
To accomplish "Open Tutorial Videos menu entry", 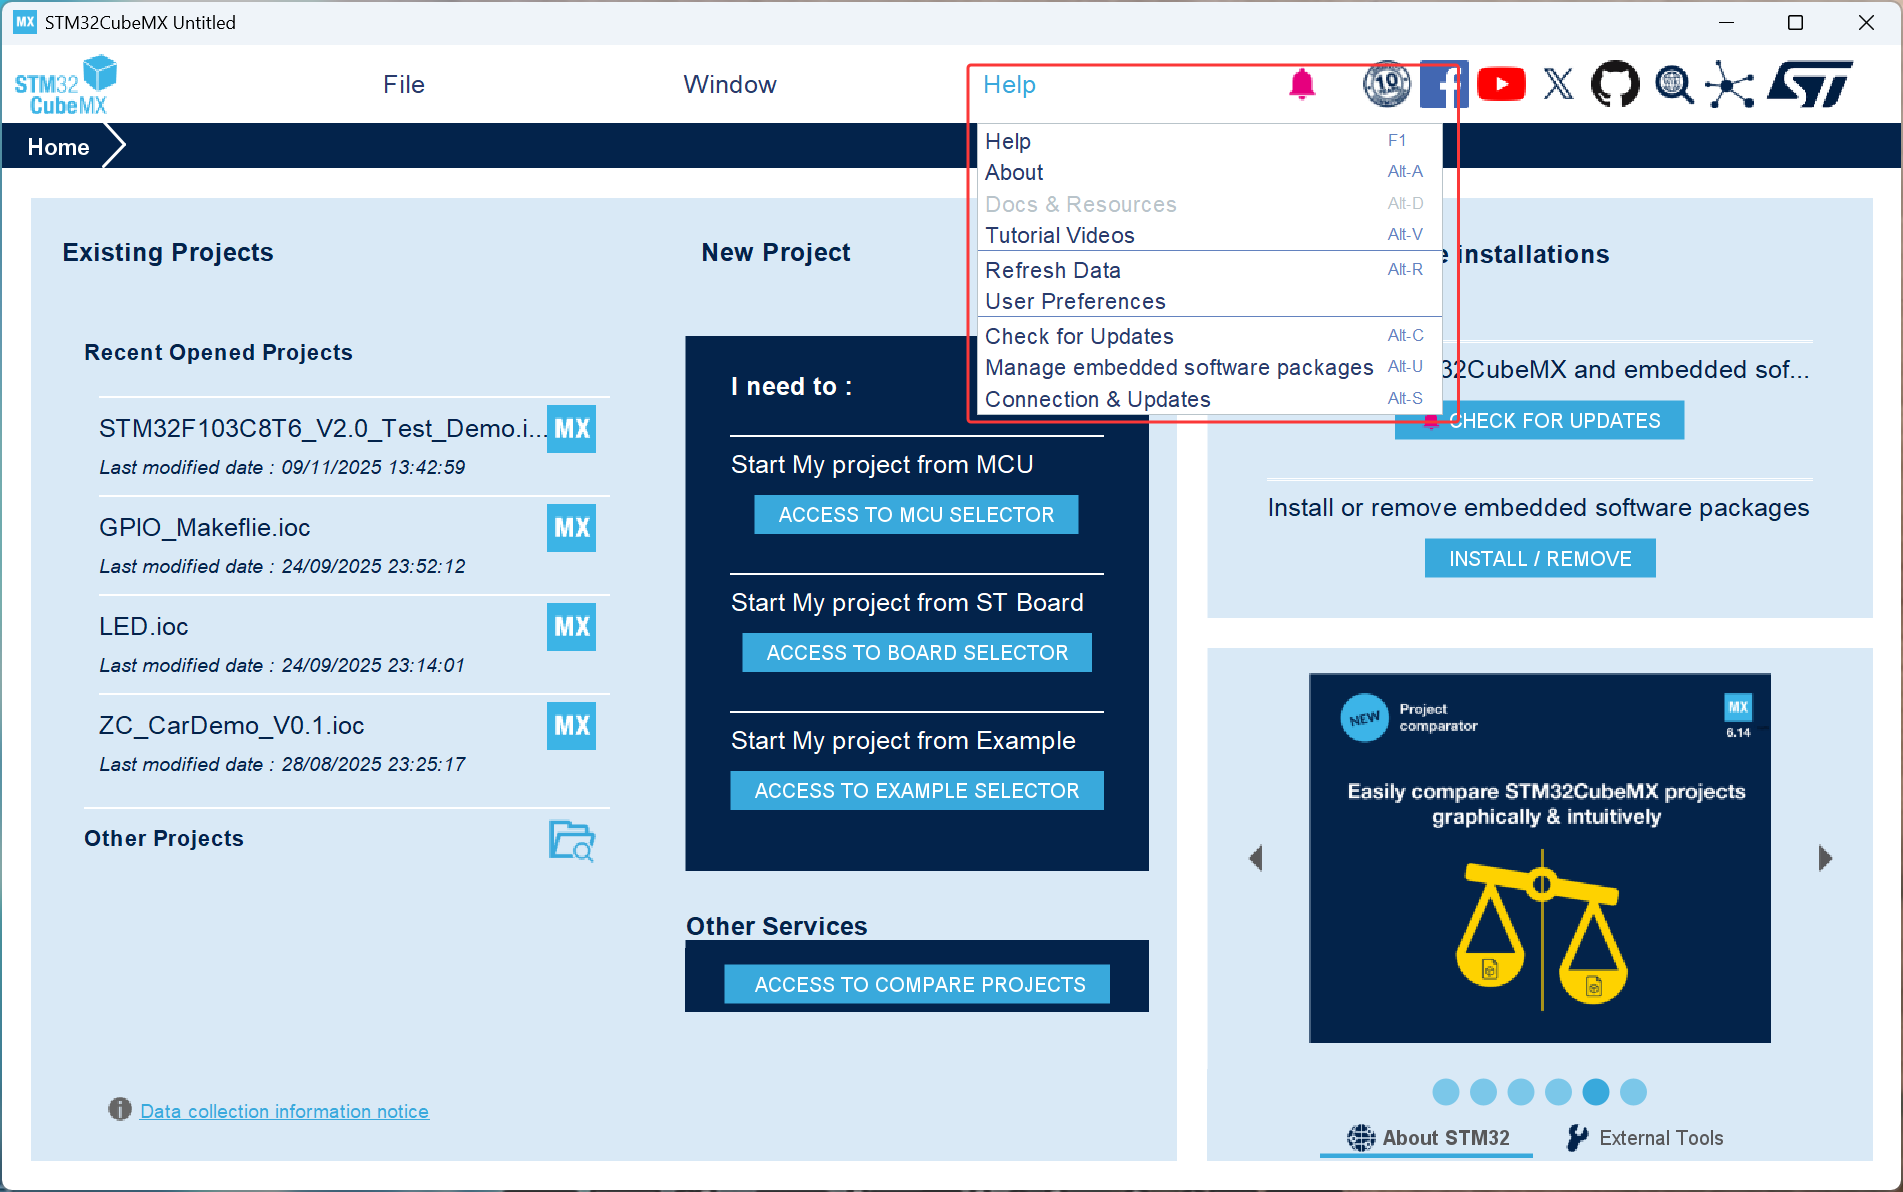I will coord(1209,235).
